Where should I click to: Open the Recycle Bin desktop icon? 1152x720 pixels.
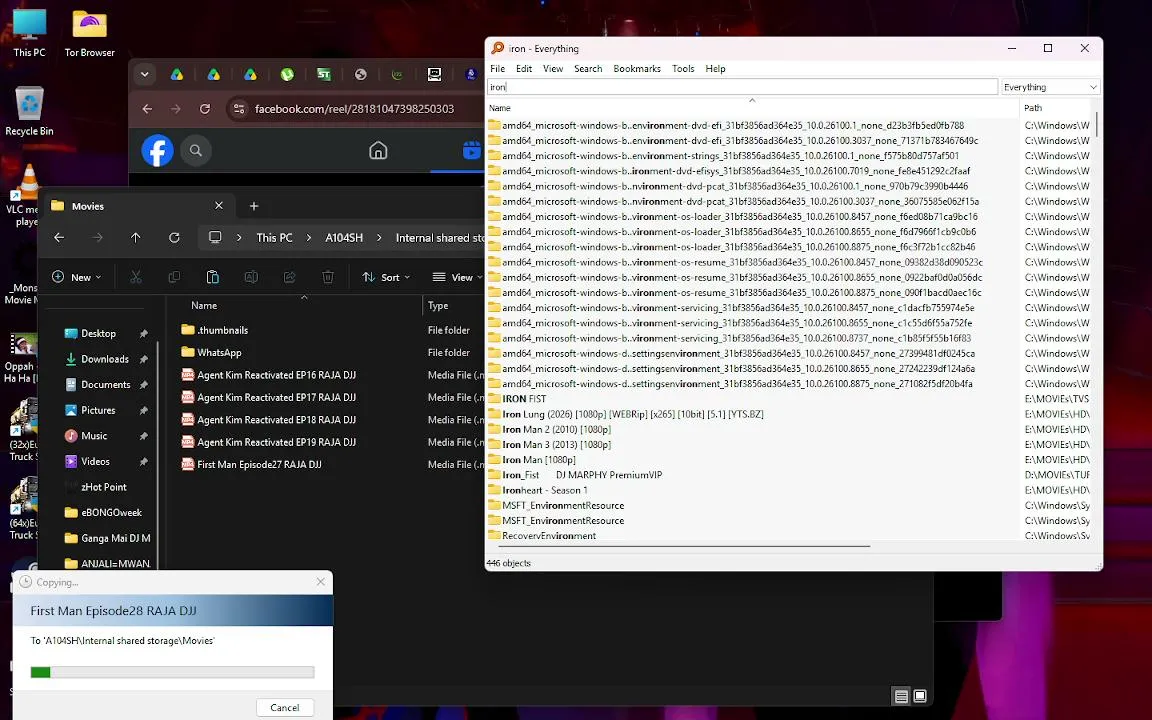point(29,112)
